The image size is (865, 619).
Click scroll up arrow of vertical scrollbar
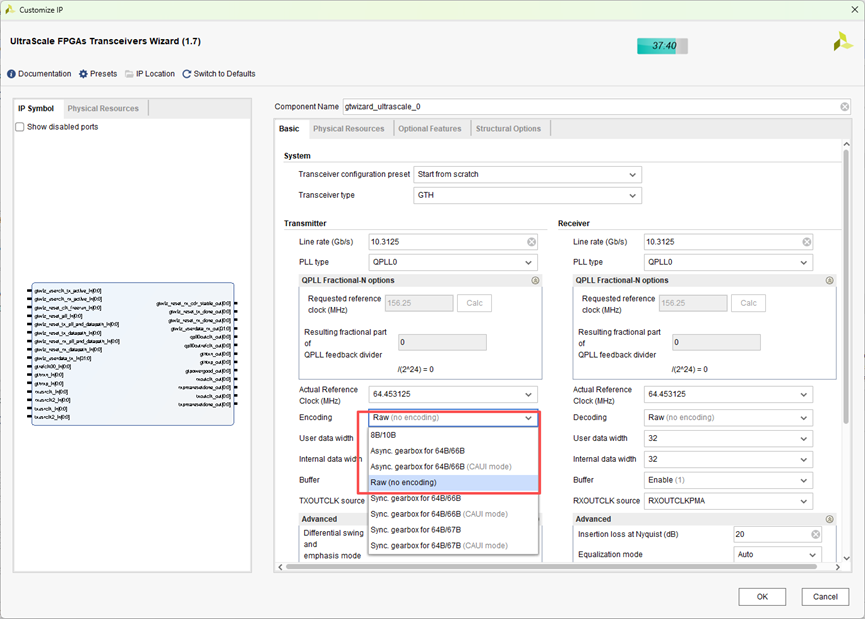click(x=847, y=144)
